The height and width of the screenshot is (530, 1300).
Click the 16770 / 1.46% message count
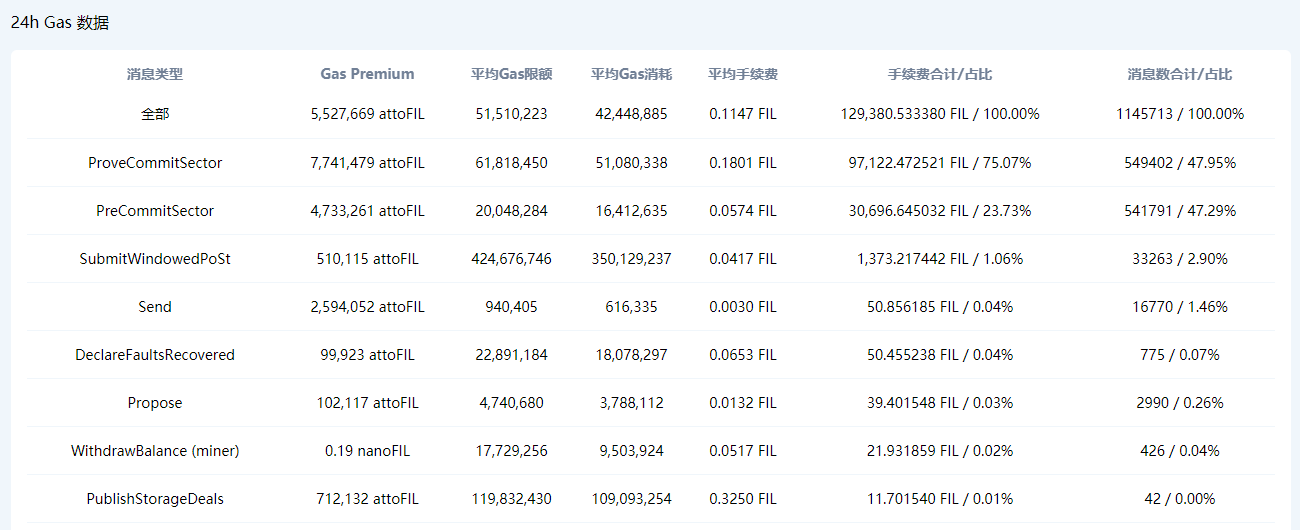1180,306
